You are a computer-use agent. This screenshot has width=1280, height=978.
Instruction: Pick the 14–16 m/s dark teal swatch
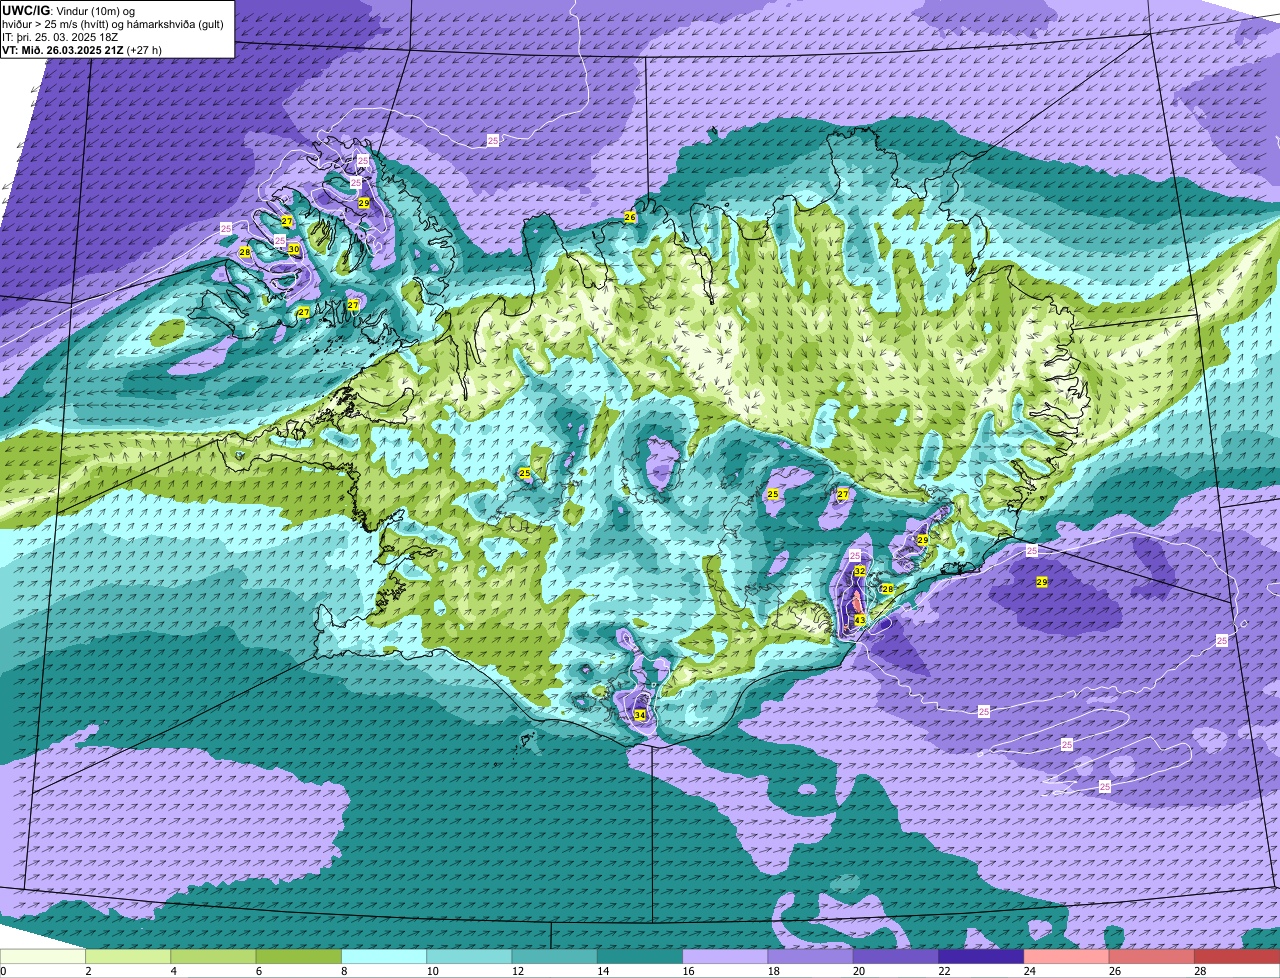640,956
